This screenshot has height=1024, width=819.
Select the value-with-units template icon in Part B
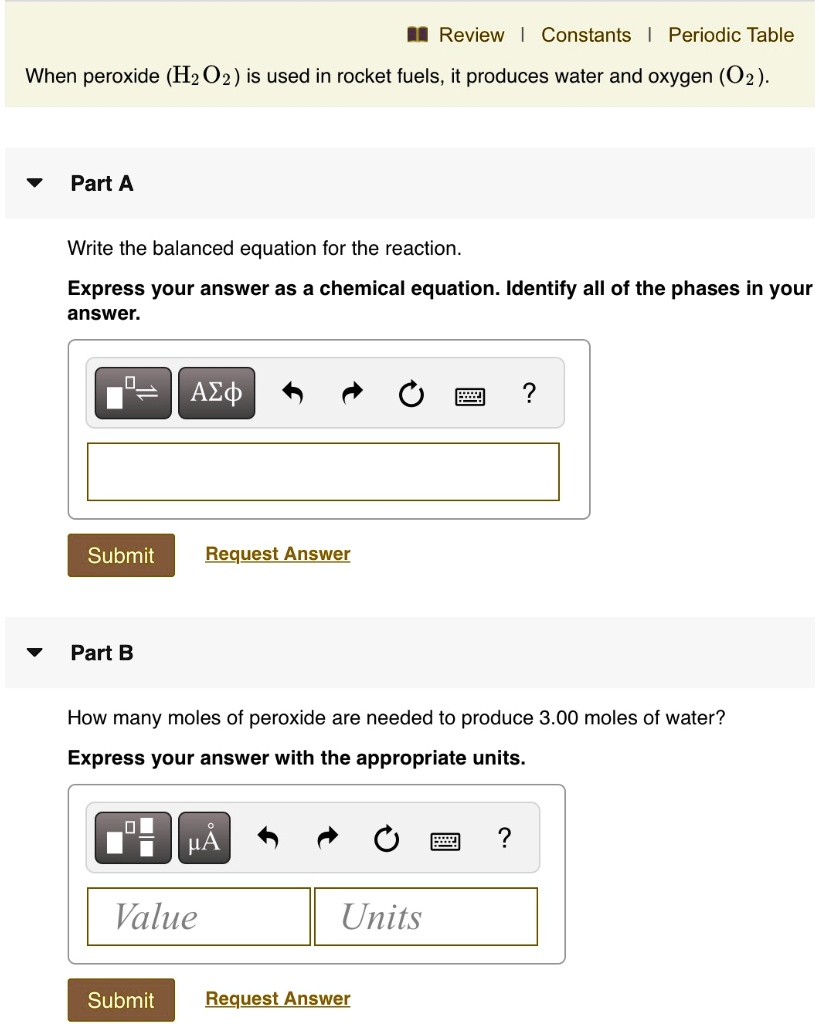132,837
